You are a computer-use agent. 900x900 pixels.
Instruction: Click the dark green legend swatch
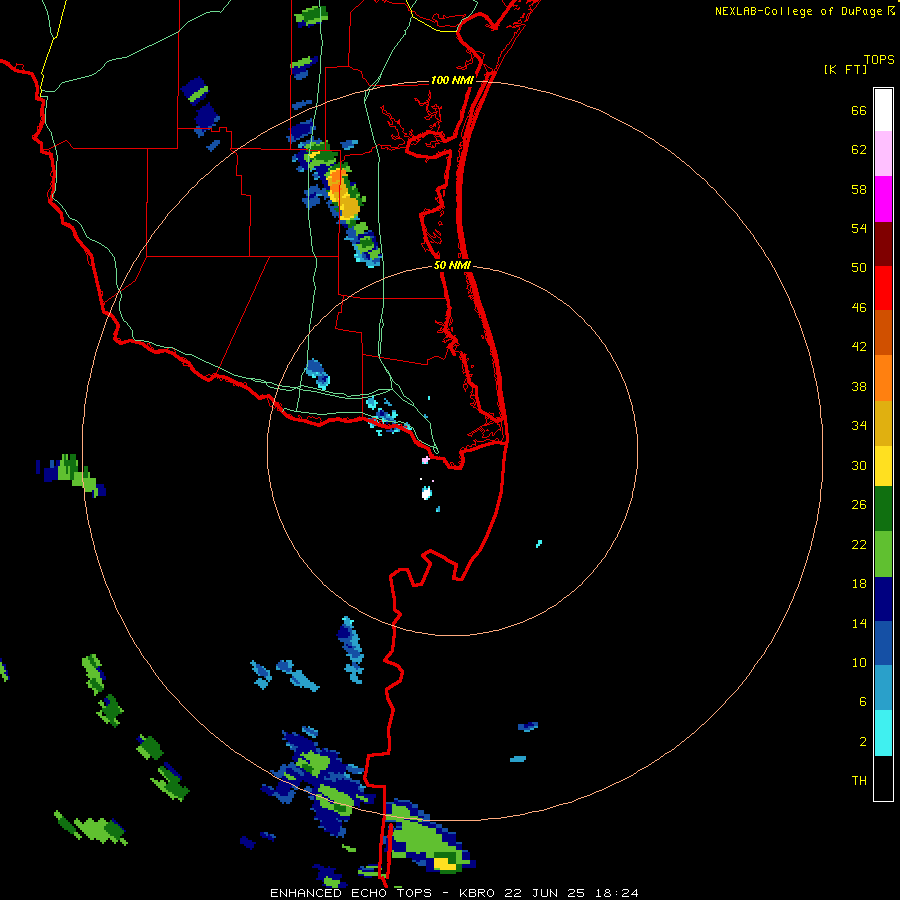(x=883, y=509)
